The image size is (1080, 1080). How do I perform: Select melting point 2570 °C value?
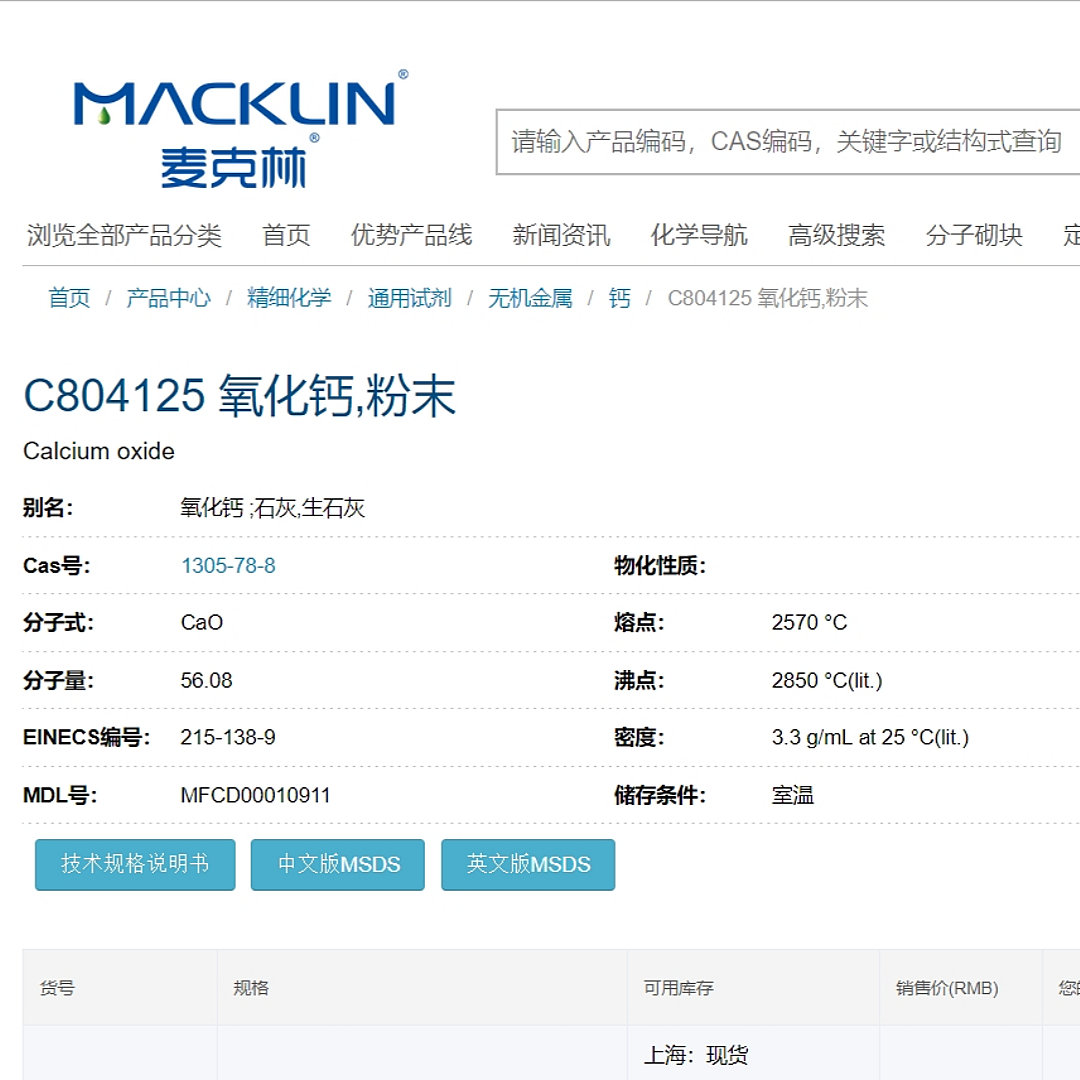point(809,623)
